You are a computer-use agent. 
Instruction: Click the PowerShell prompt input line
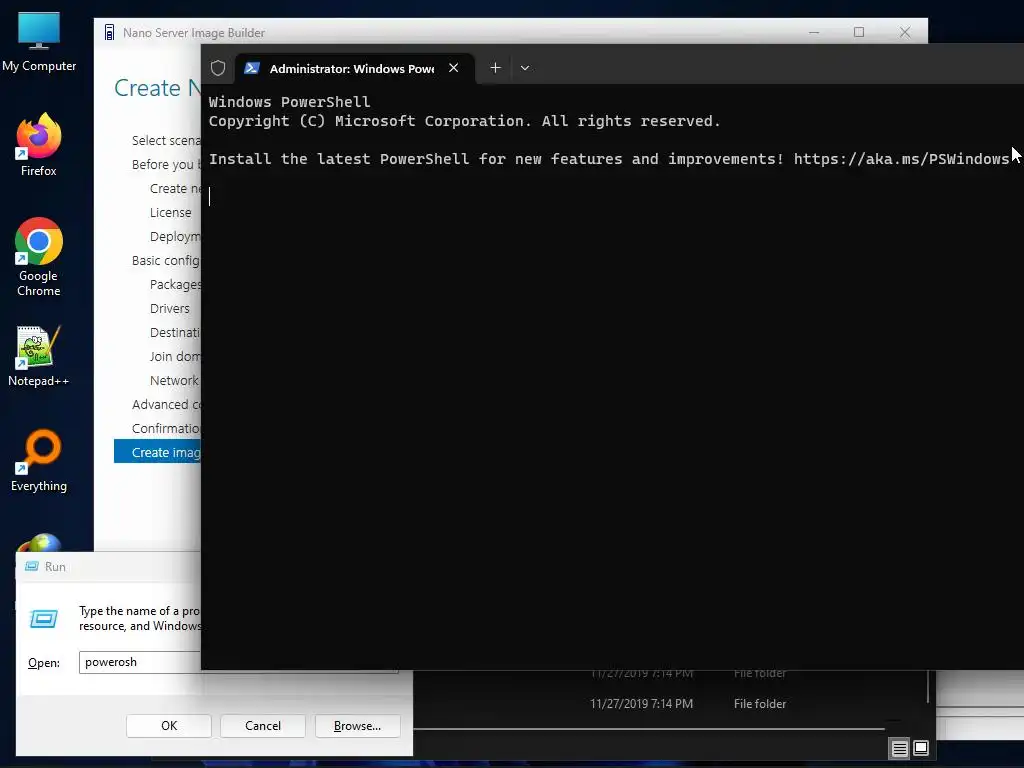612,197
